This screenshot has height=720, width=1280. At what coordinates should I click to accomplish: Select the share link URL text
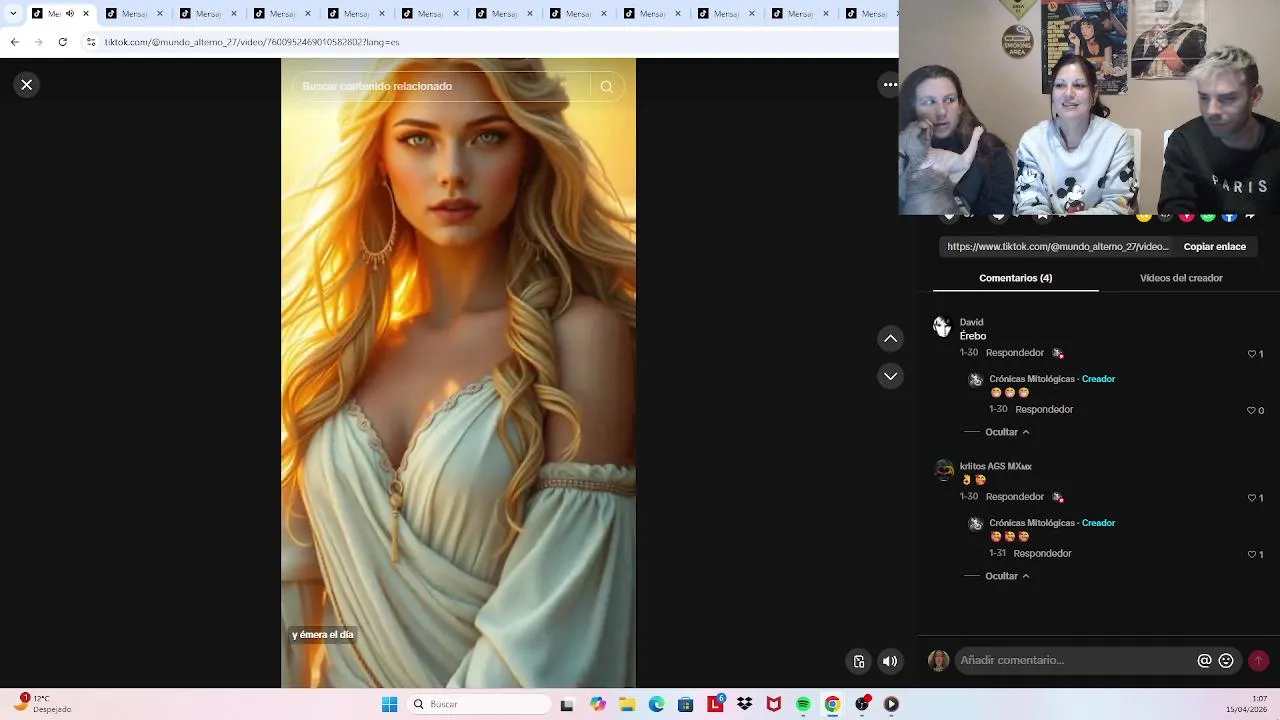click(1057, 246)
